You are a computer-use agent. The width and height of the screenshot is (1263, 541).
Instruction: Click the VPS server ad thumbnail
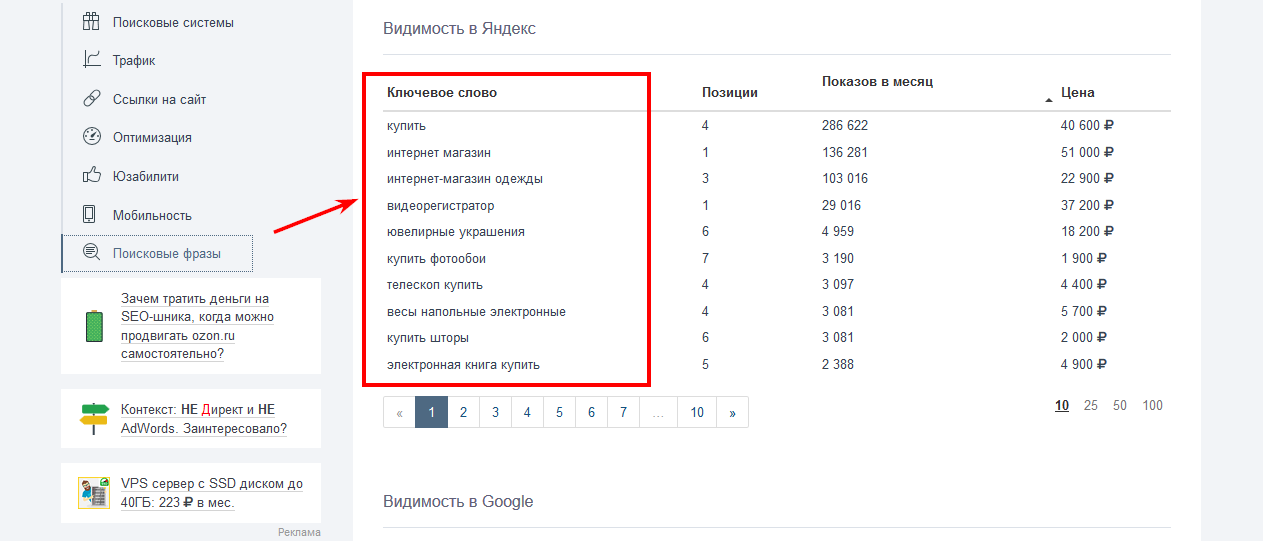tap(94, 493)
